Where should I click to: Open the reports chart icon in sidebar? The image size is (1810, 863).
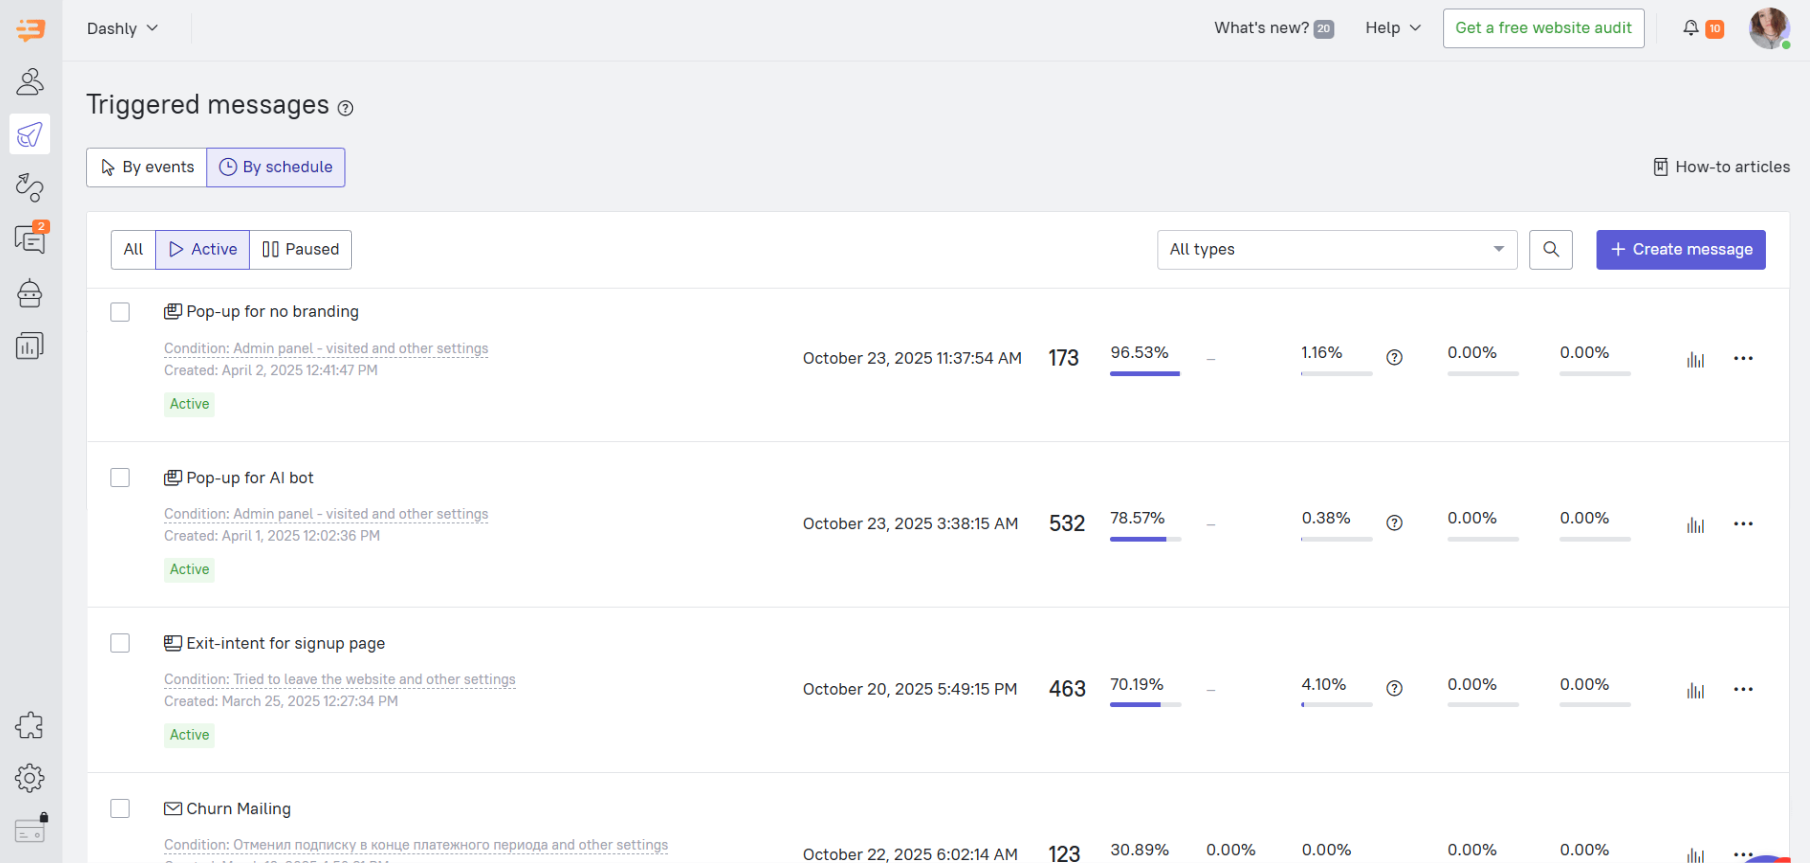[x=30, y=346]
